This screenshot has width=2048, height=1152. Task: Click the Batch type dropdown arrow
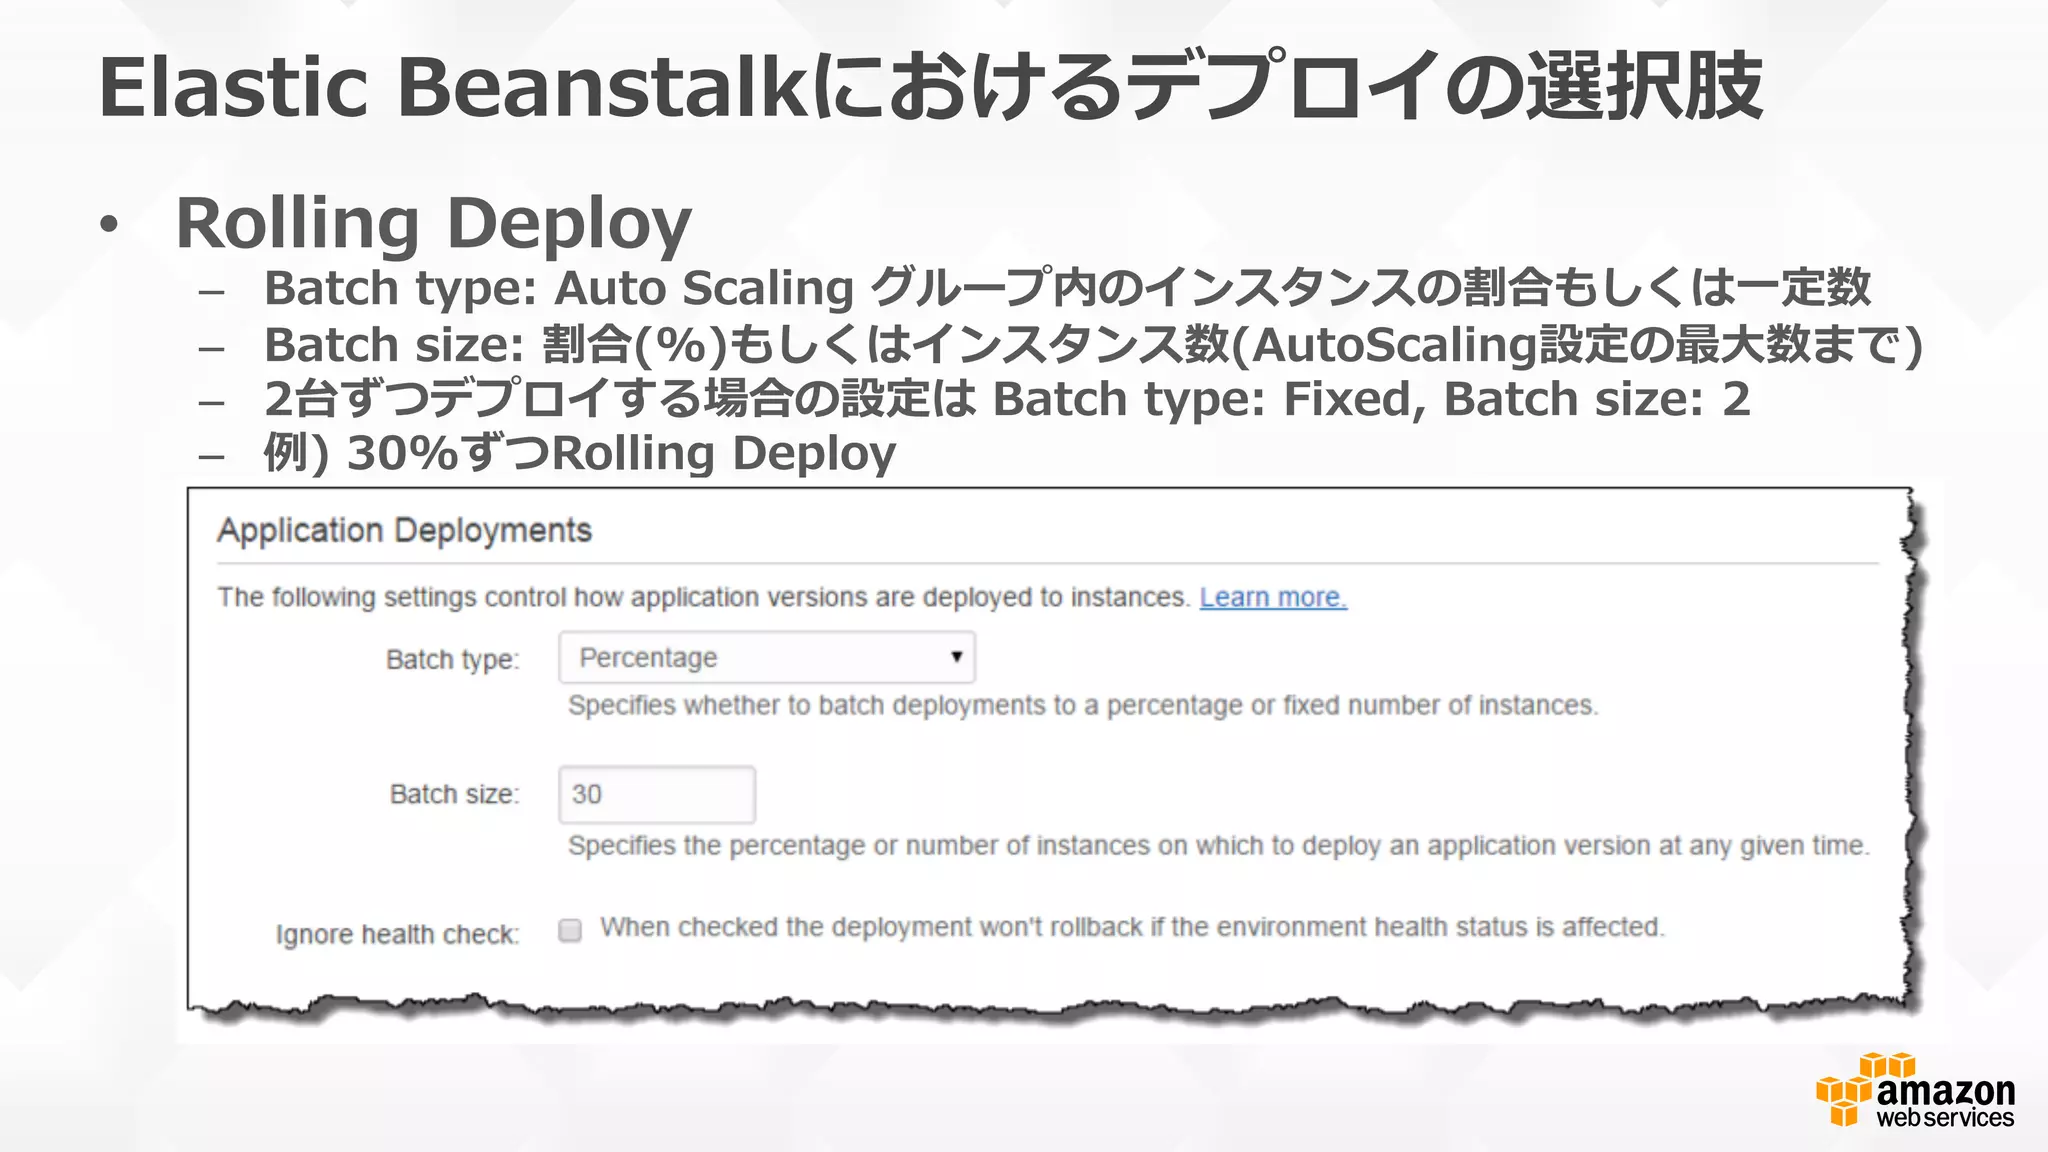tap(956, 657)
